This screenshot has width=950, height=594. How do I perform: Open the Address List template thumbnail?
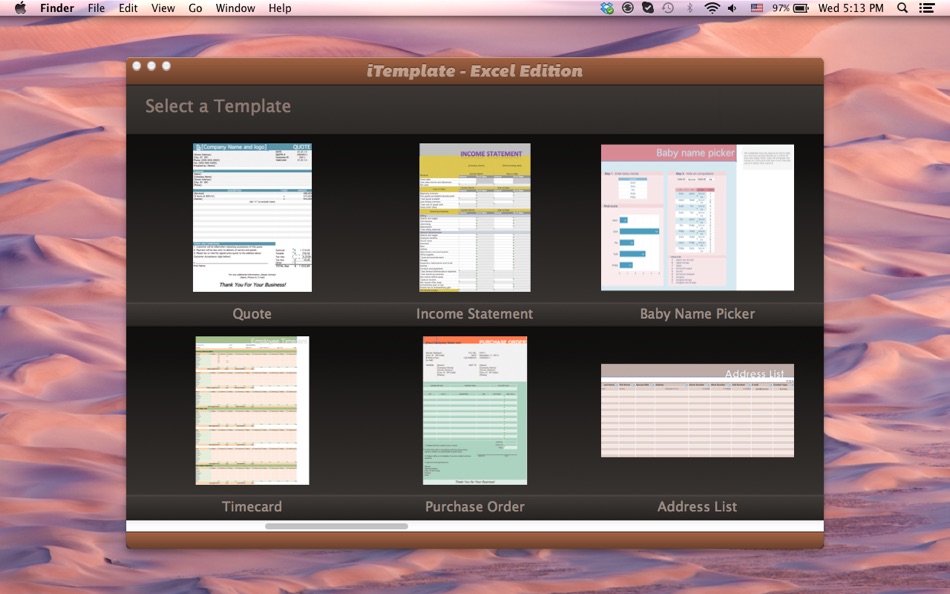tap(697, 410)
